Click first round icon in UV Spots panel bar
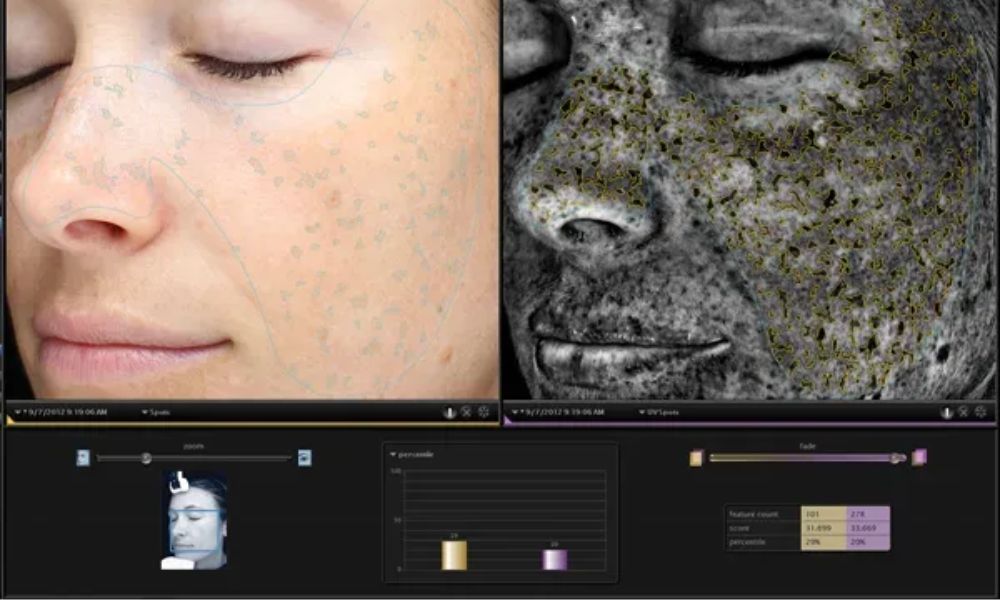Screen dimensions: 1000x600 click(946, 412)
